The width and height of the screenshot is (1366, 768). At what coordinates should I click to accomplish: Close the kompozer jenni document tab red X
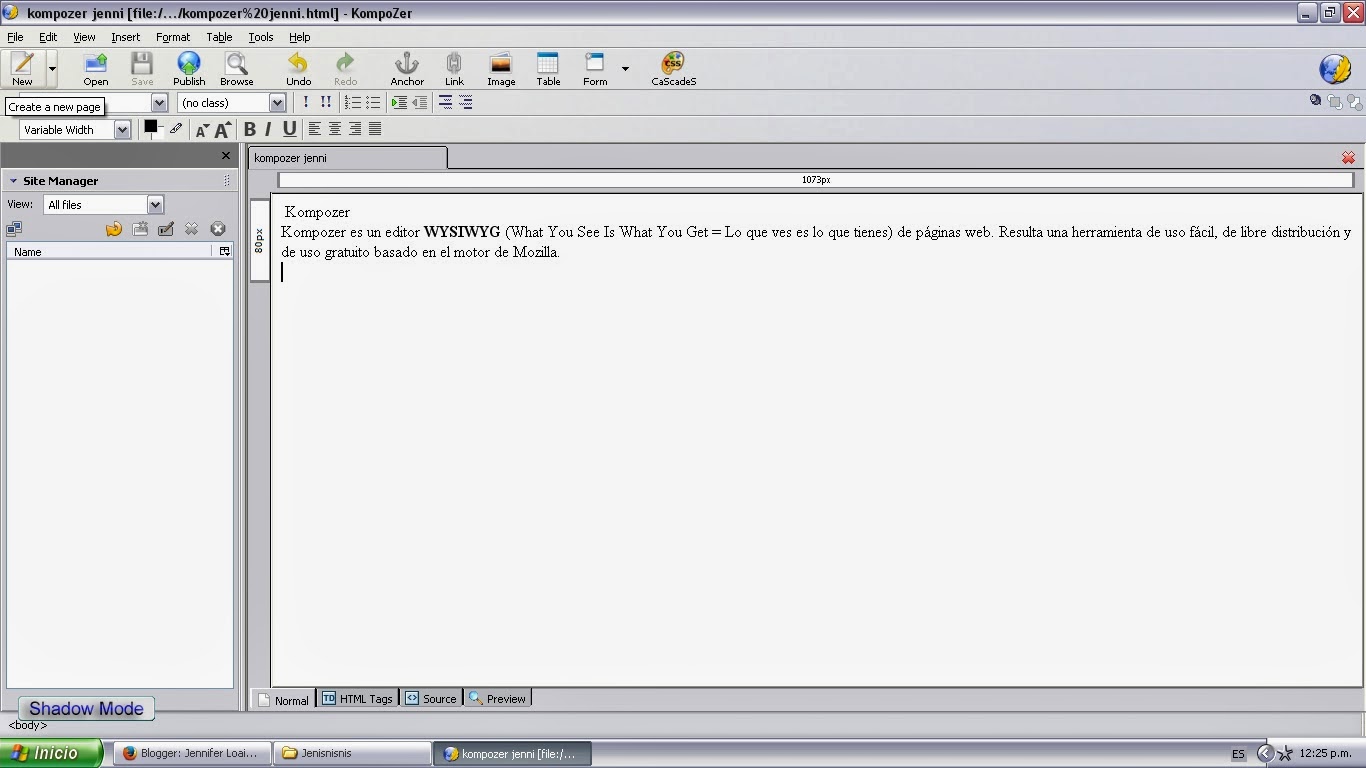click(x=1348, y=158)
